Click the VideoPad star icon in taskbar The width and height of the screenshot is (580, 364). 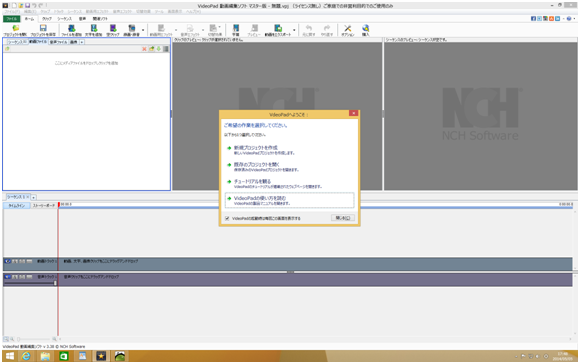click(101, 356)
